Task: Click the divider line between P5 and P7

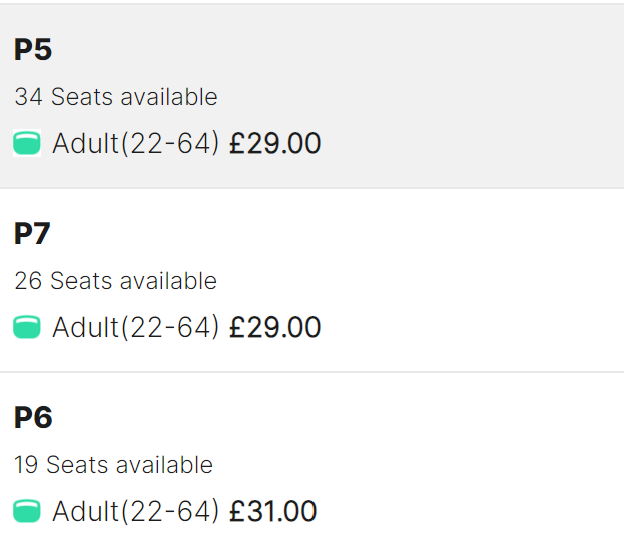Action: (312, 188)
